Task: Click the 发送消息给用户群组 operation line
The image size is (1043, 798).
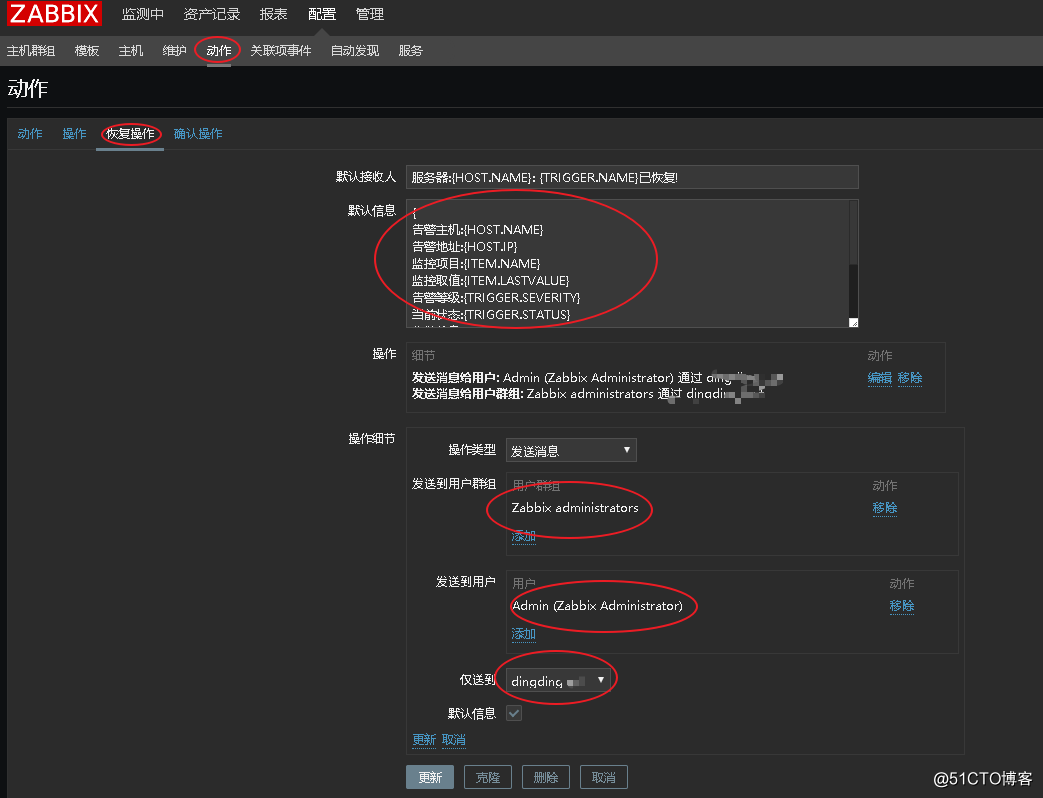Action: click(x=589, y=394)
